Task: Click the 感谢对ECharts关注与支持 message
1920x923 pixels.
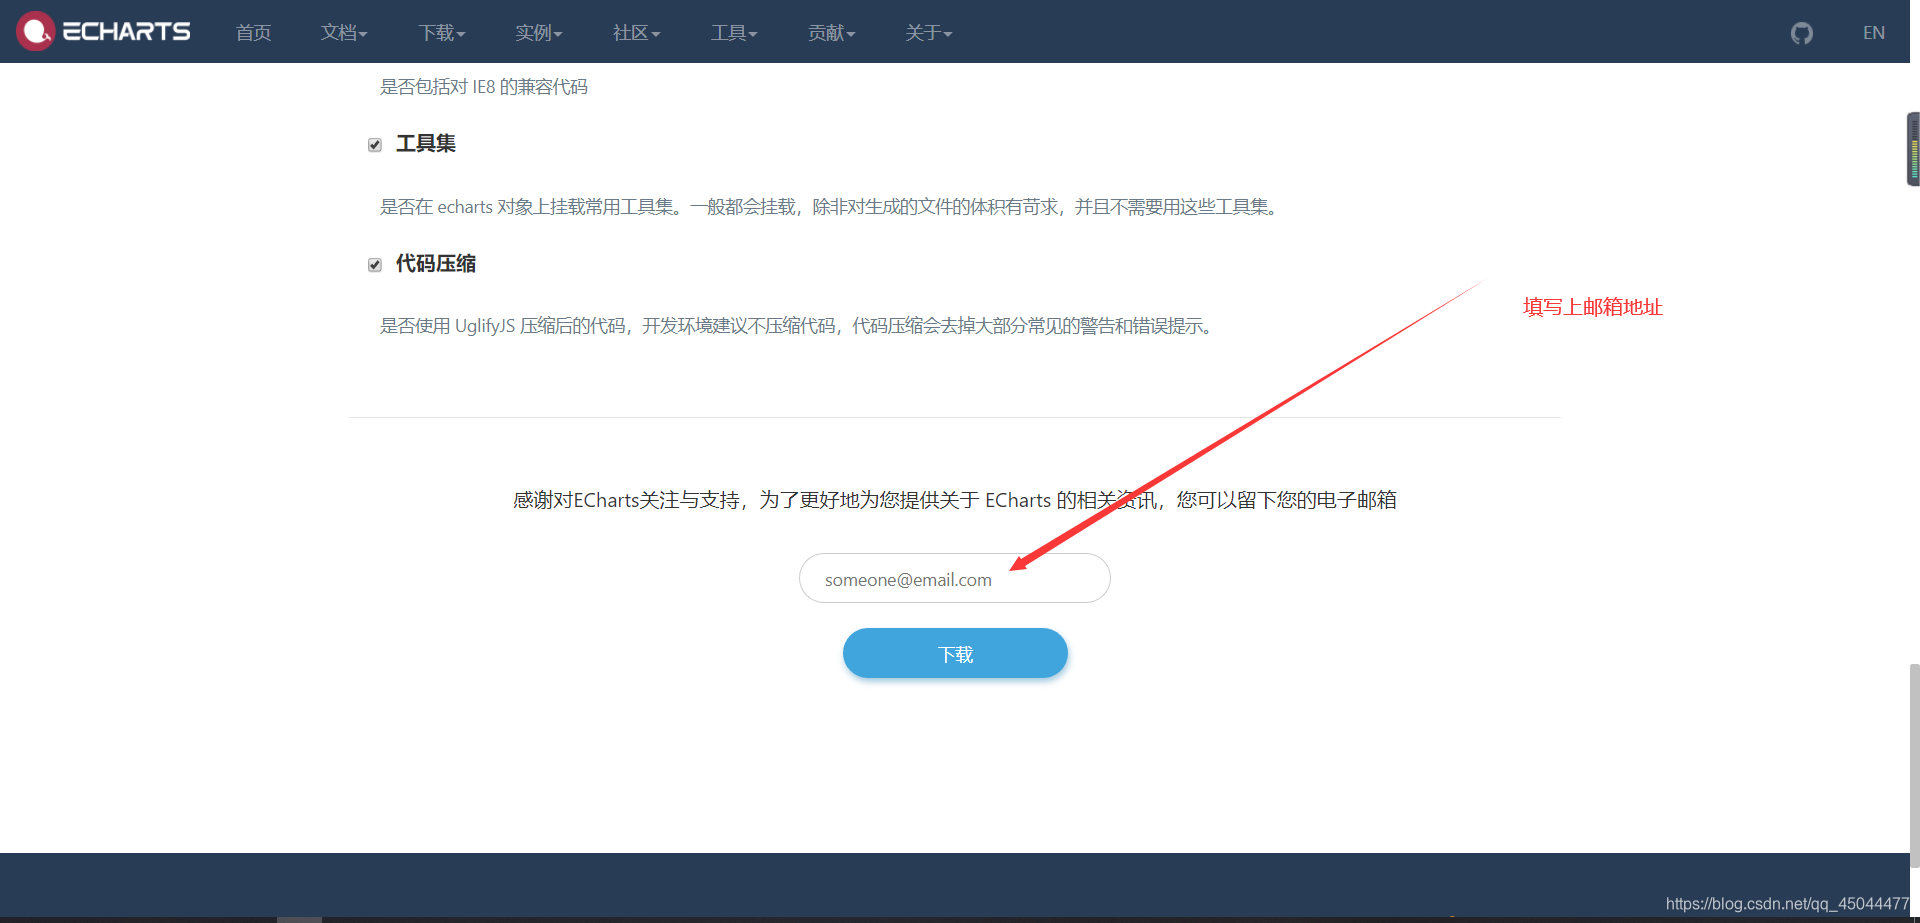Action: [x=955, y=500]
